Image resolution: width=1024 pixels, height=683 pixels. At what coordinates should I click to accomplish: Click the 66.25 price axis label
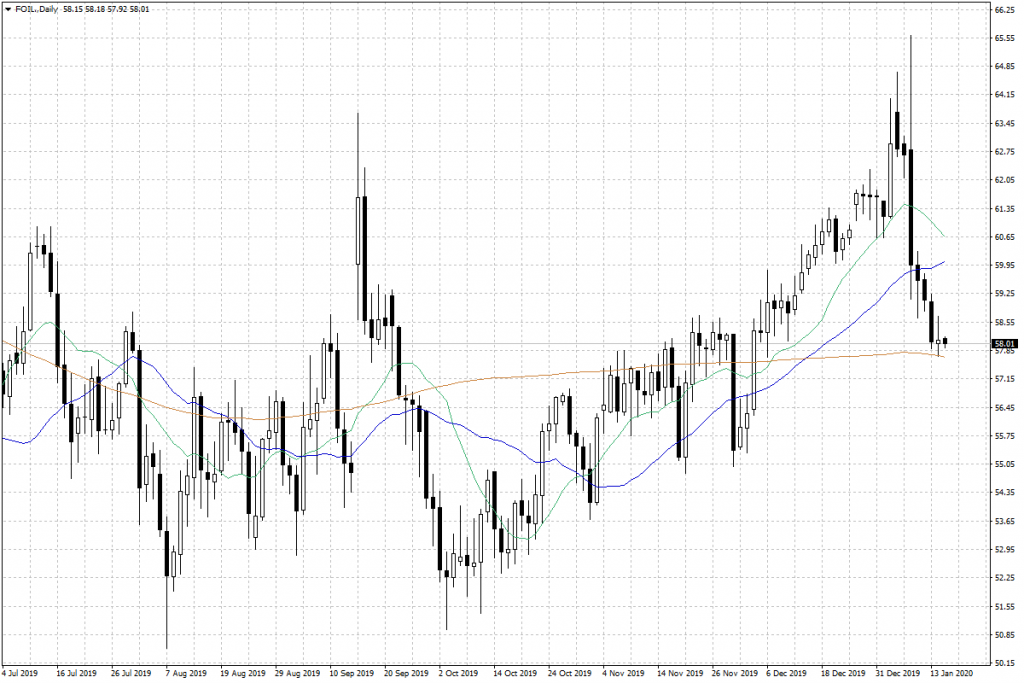click(1004, 10)
